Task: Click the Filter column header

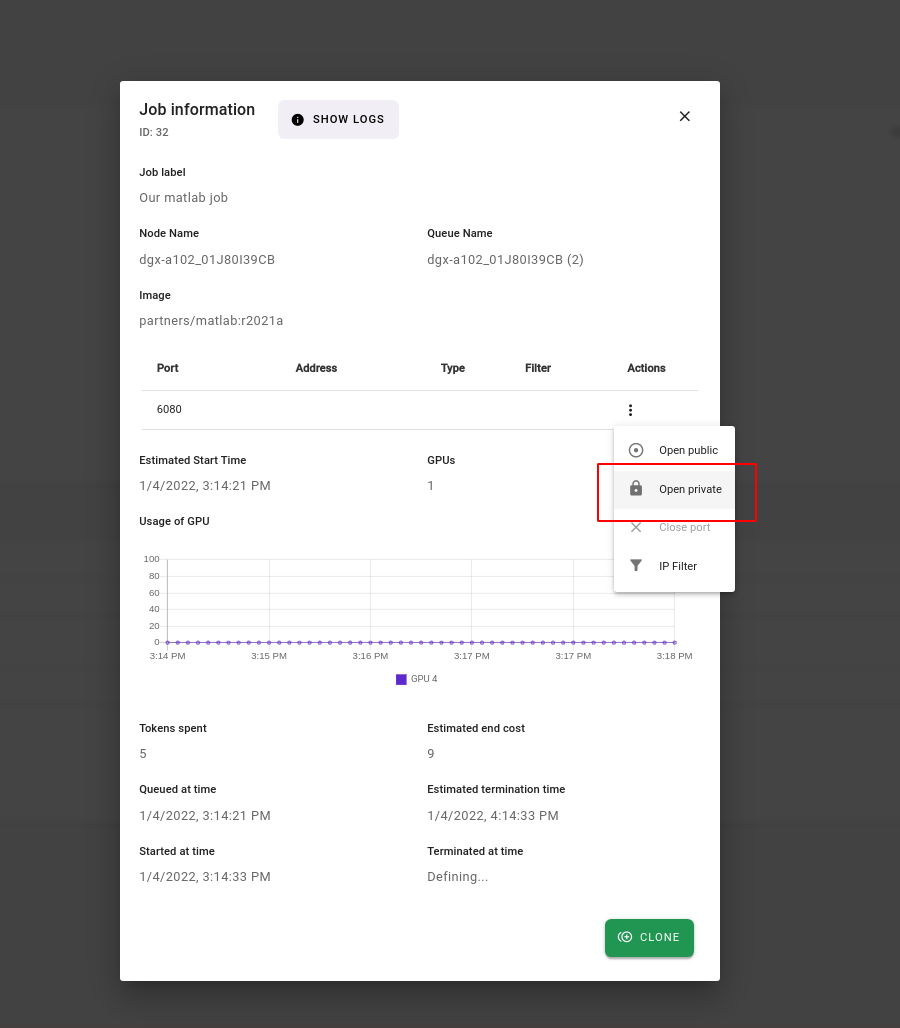Action: pos(538,368)
